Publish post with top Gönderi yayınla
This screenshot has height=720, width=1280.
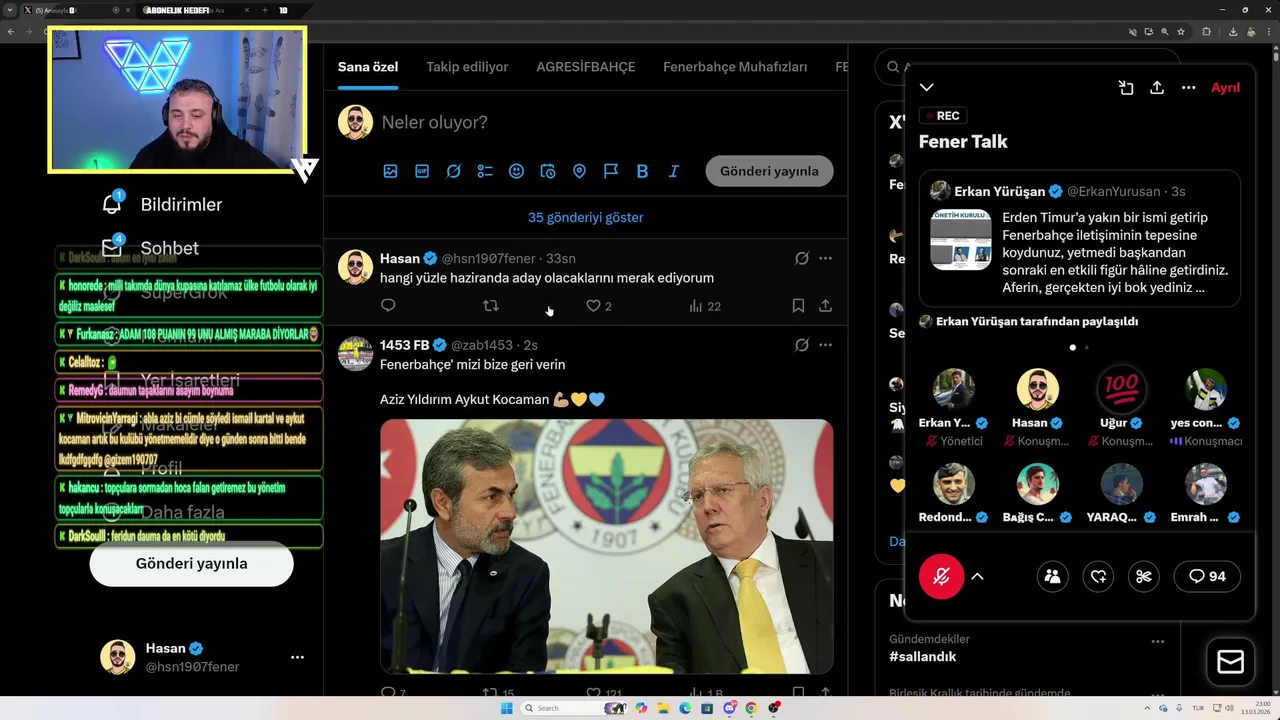pos(769,171)
